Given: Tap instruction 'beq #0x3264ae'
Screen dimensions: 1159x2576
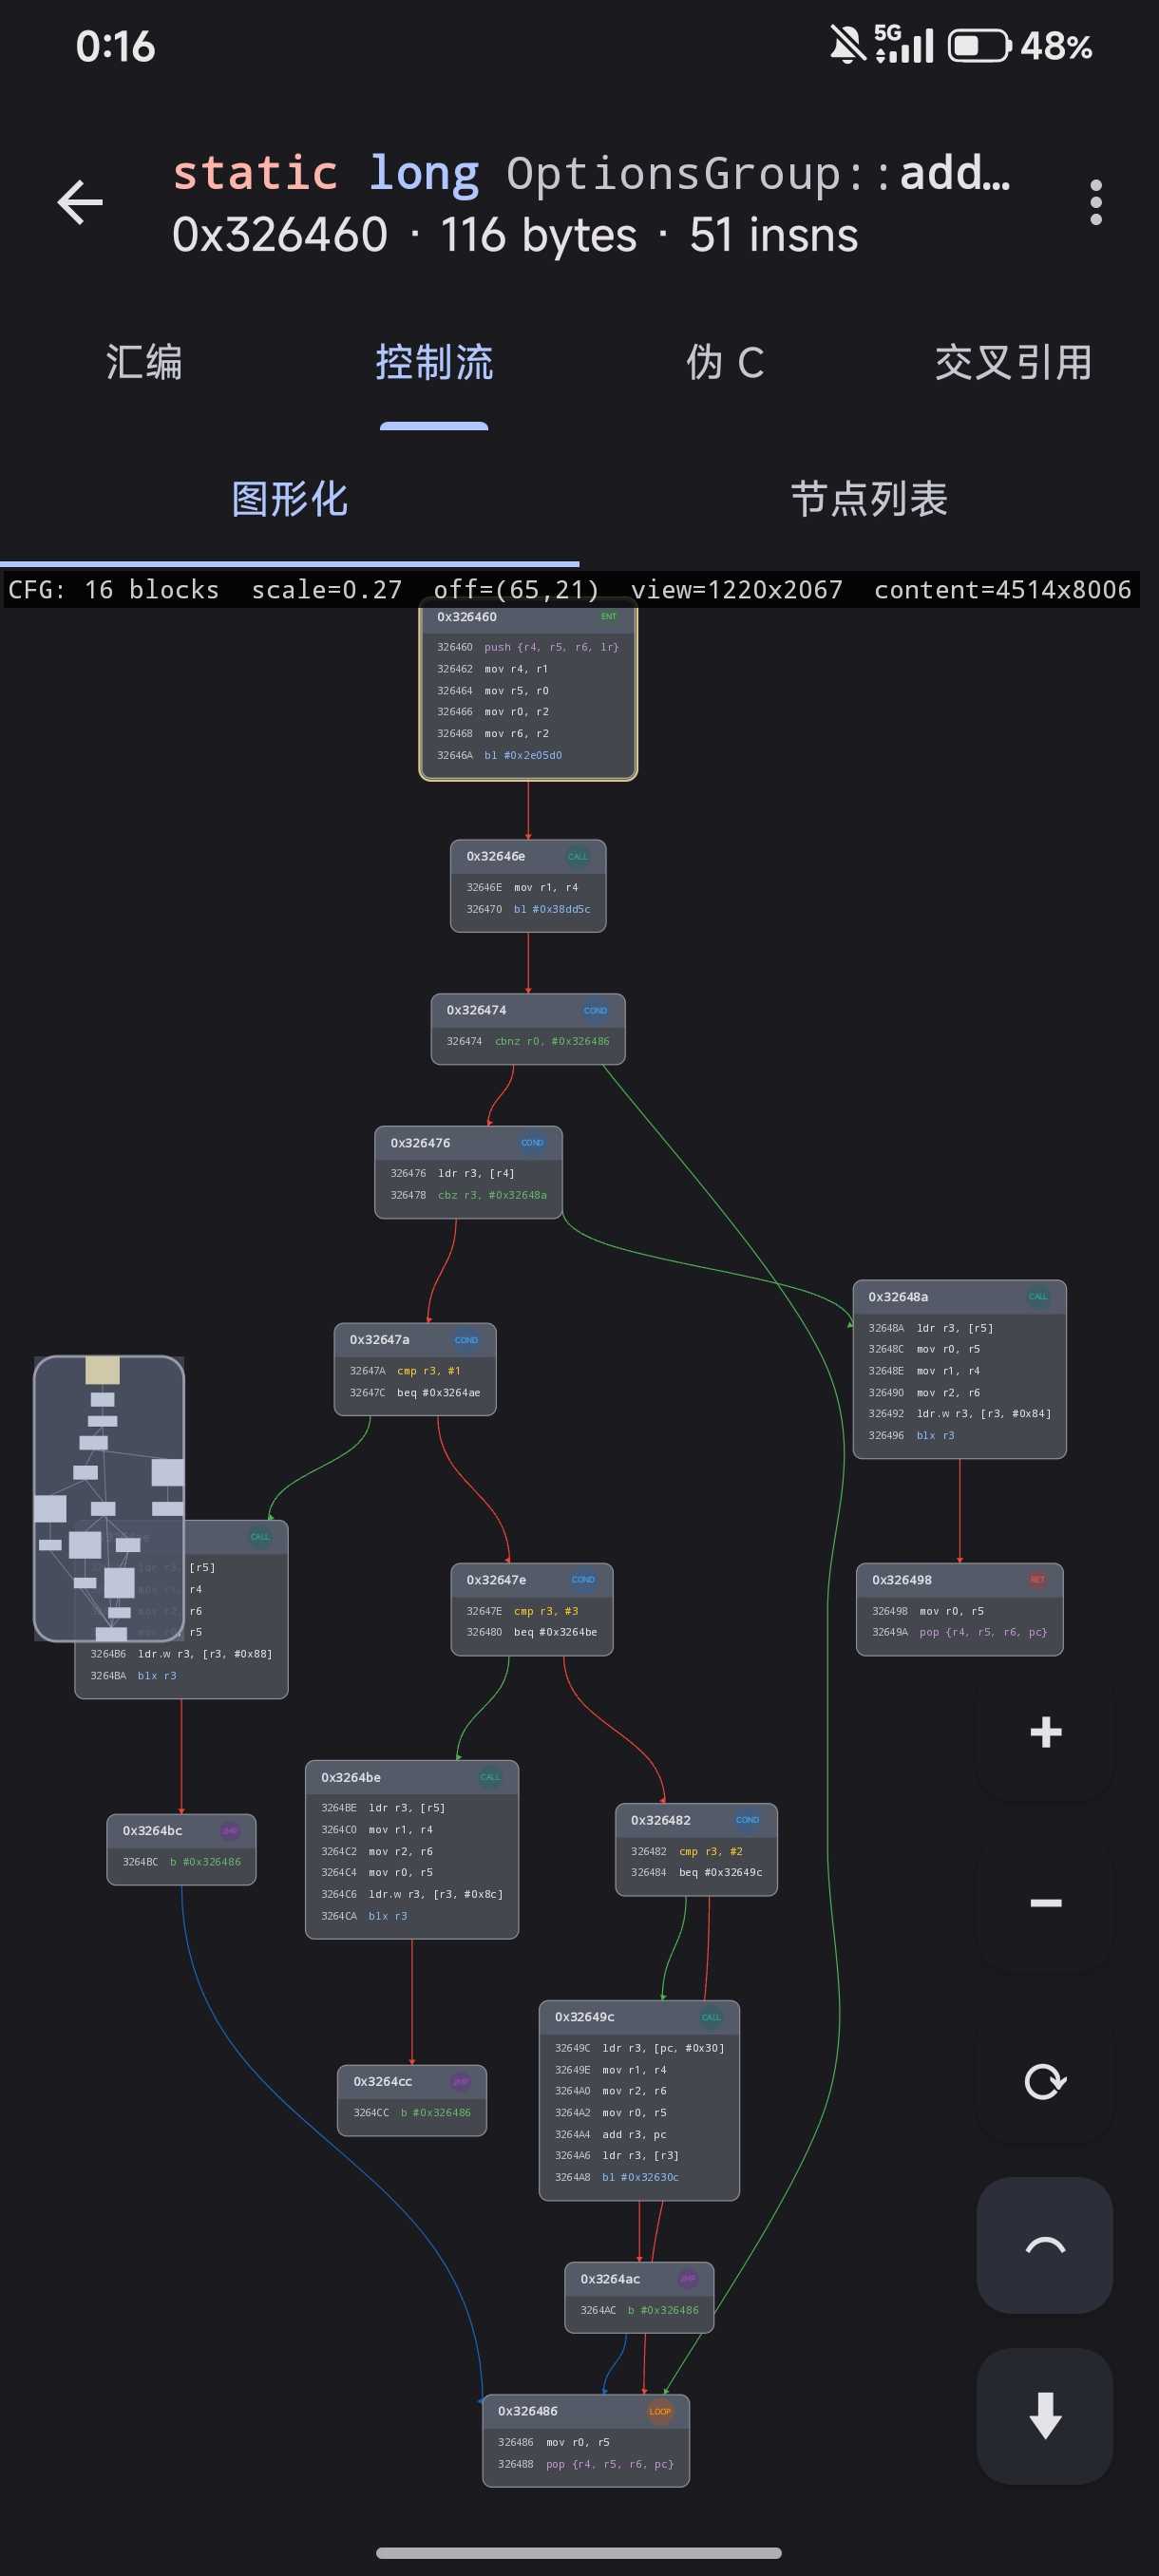Looking at the screenshot, I should pos(439,1392).
